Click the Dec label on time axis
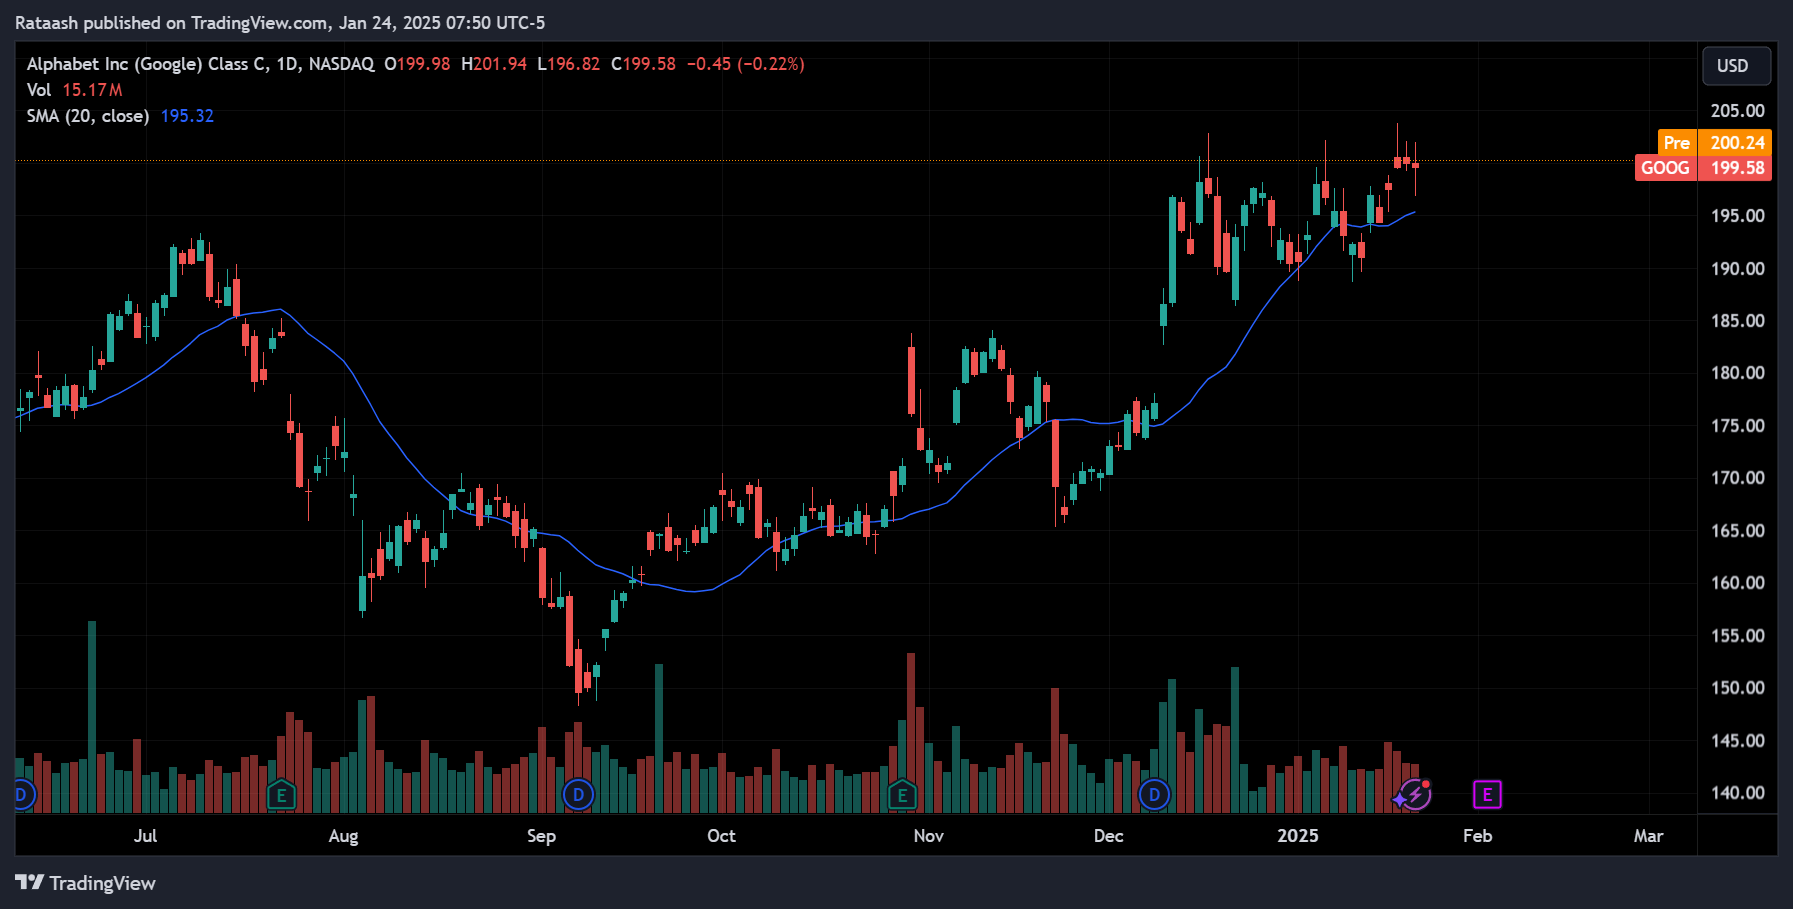This screenshot has height=909, width=1793. [x=1108, y=836]
